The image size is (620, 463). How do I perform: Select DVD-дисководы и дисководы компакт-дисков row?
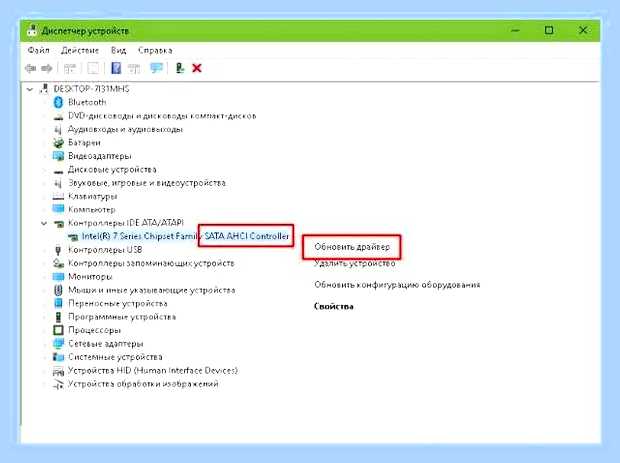[162, 116]
